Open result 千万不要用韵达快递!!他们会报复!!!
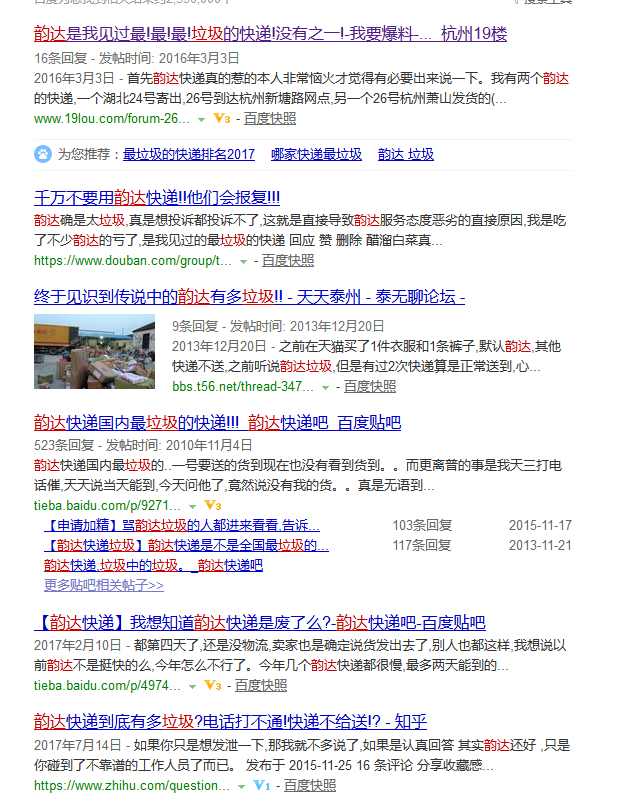622x801 pixels. (x=157, y=198)
